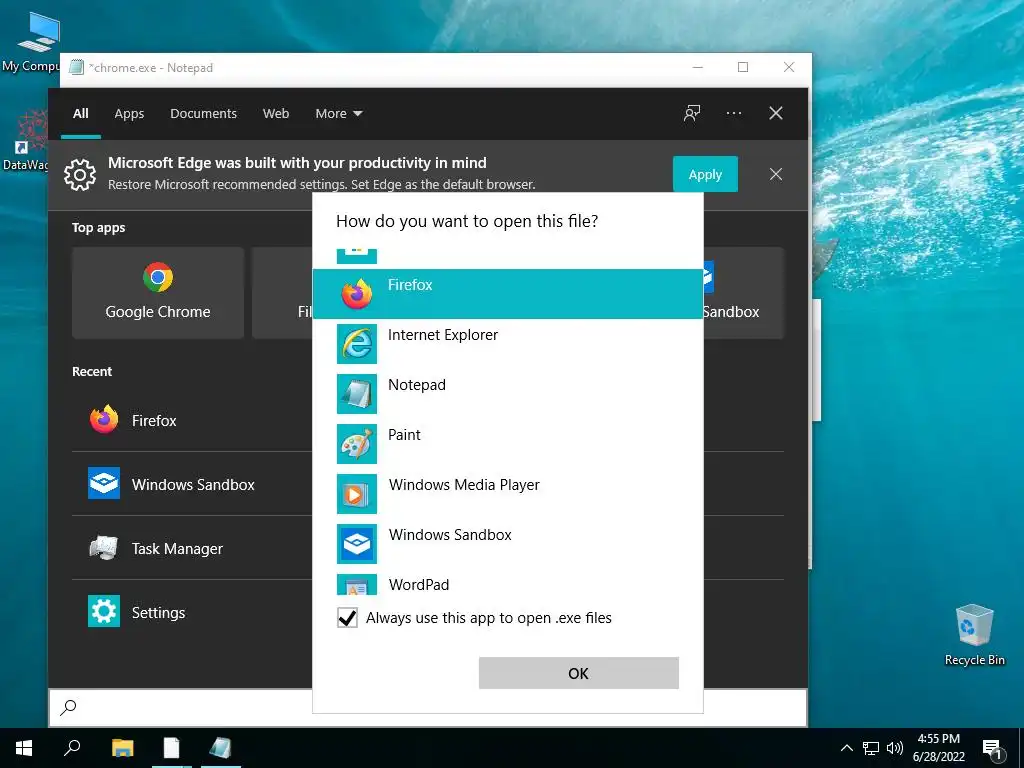This screenshot has width=1024, height=768.
Task: Open notification action center icon
Action: (x=992, y=750)
